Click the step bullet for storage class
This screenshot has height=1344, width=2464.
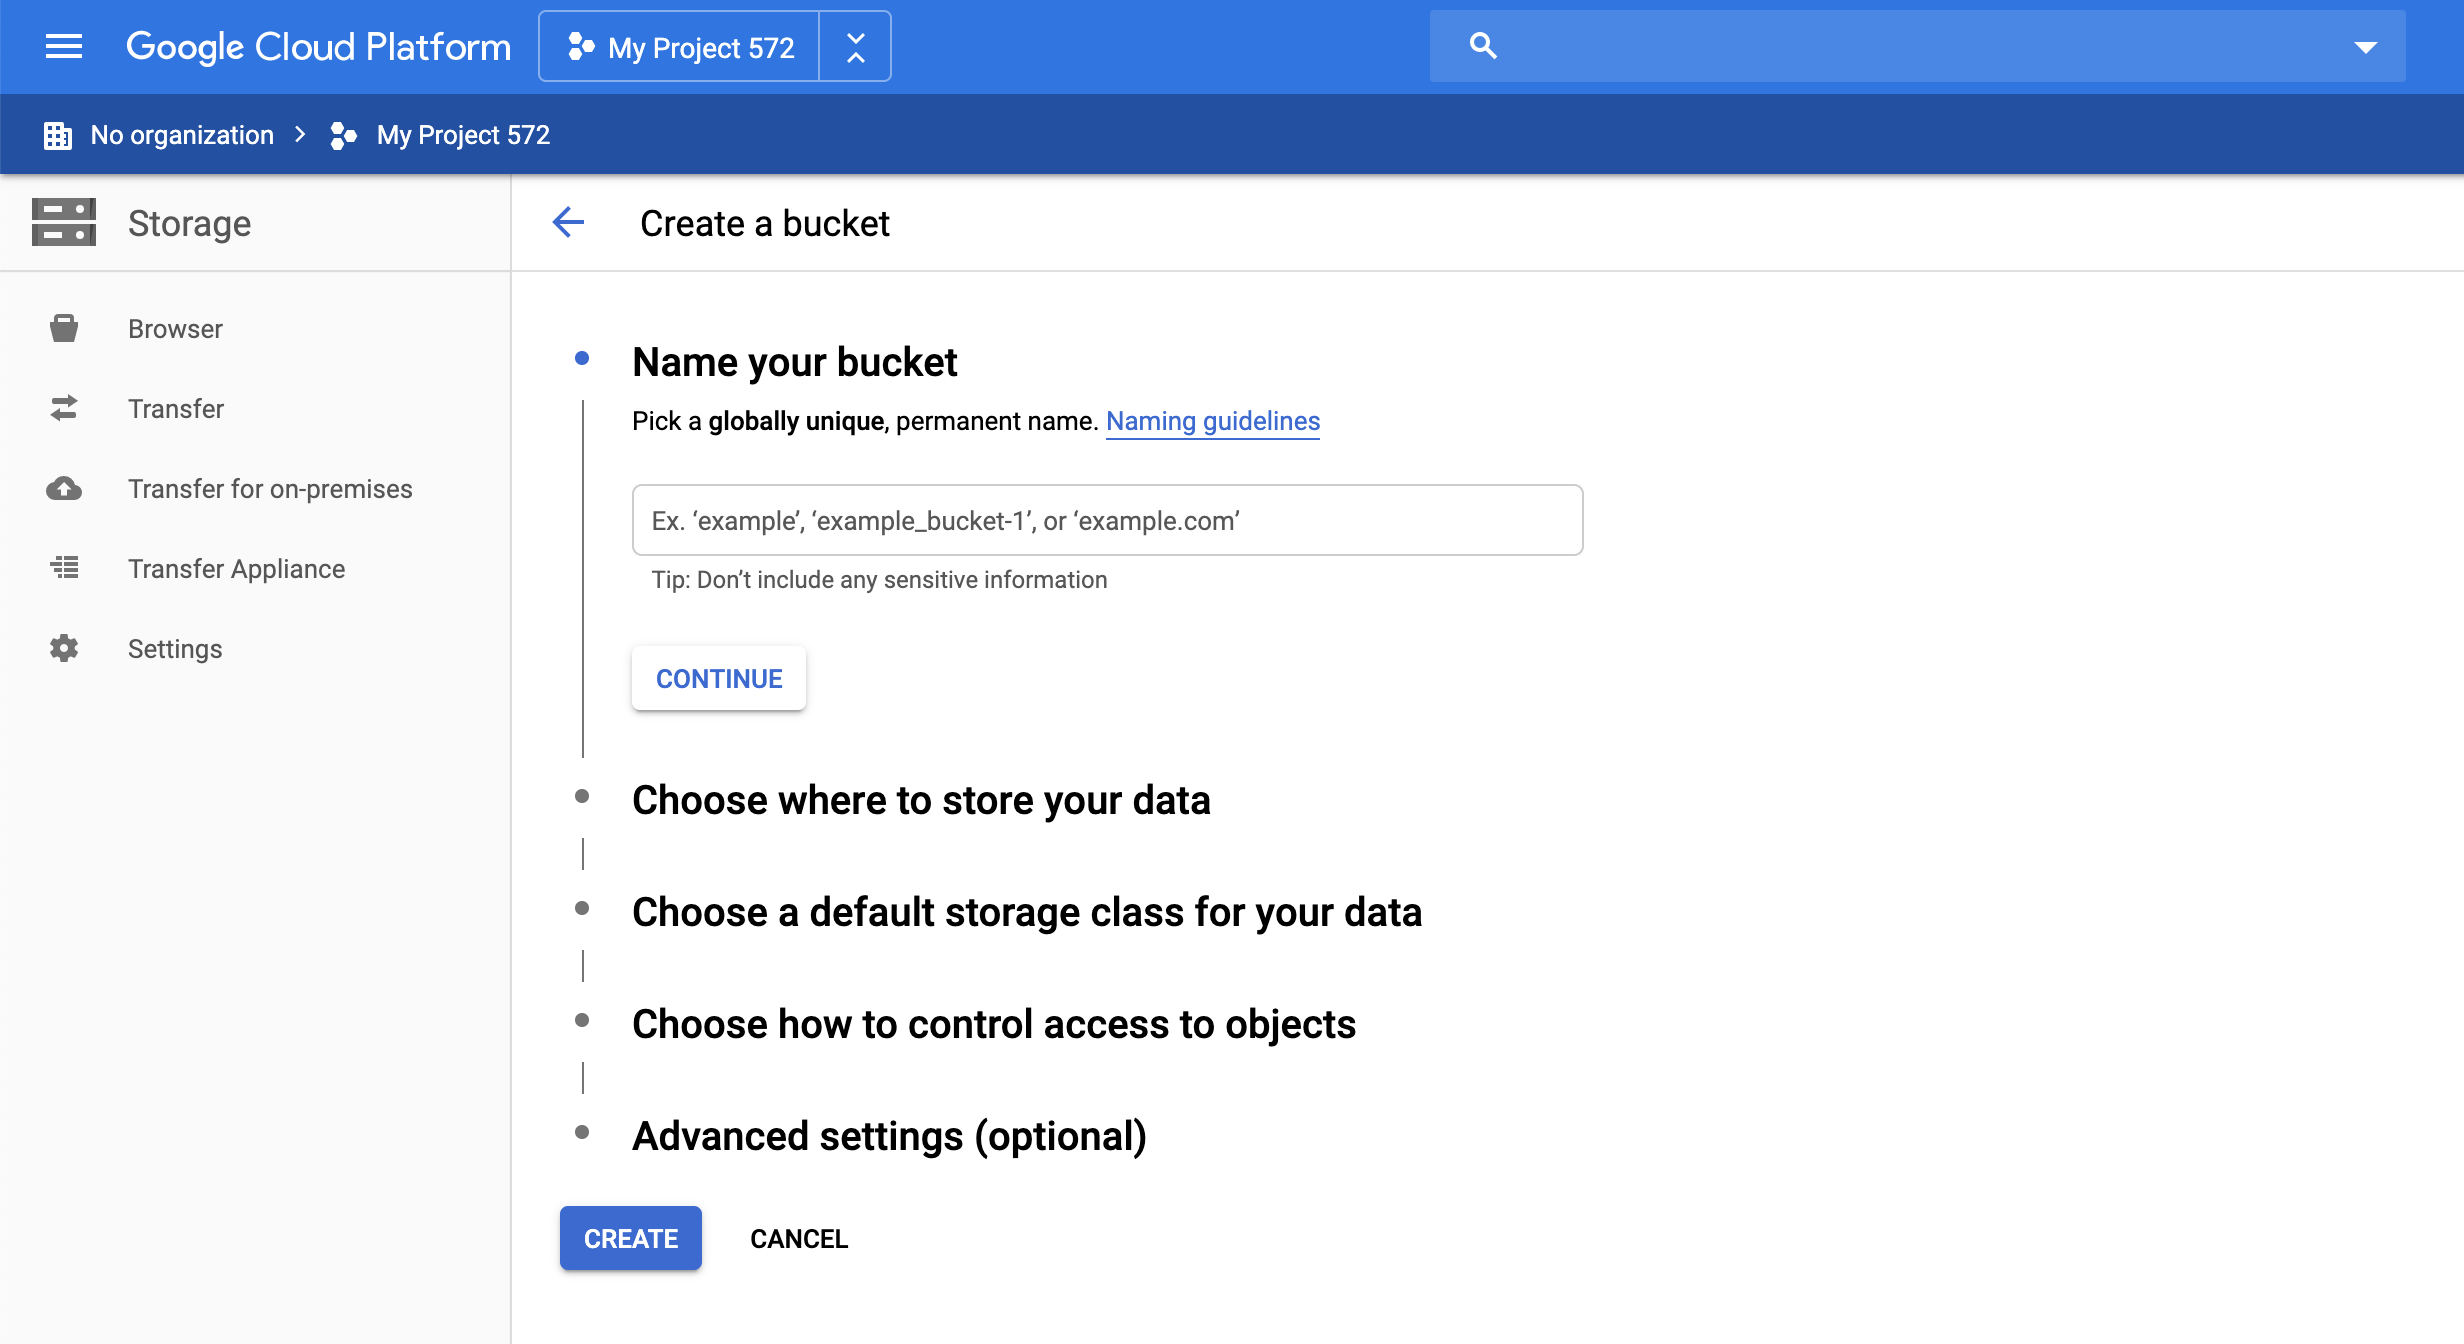(582, 908)
